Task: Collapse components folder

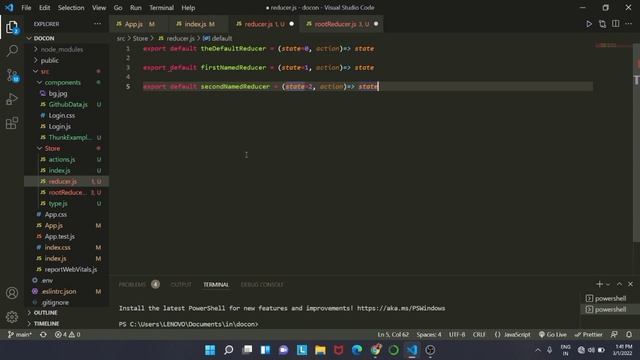Action: point(62,82)
